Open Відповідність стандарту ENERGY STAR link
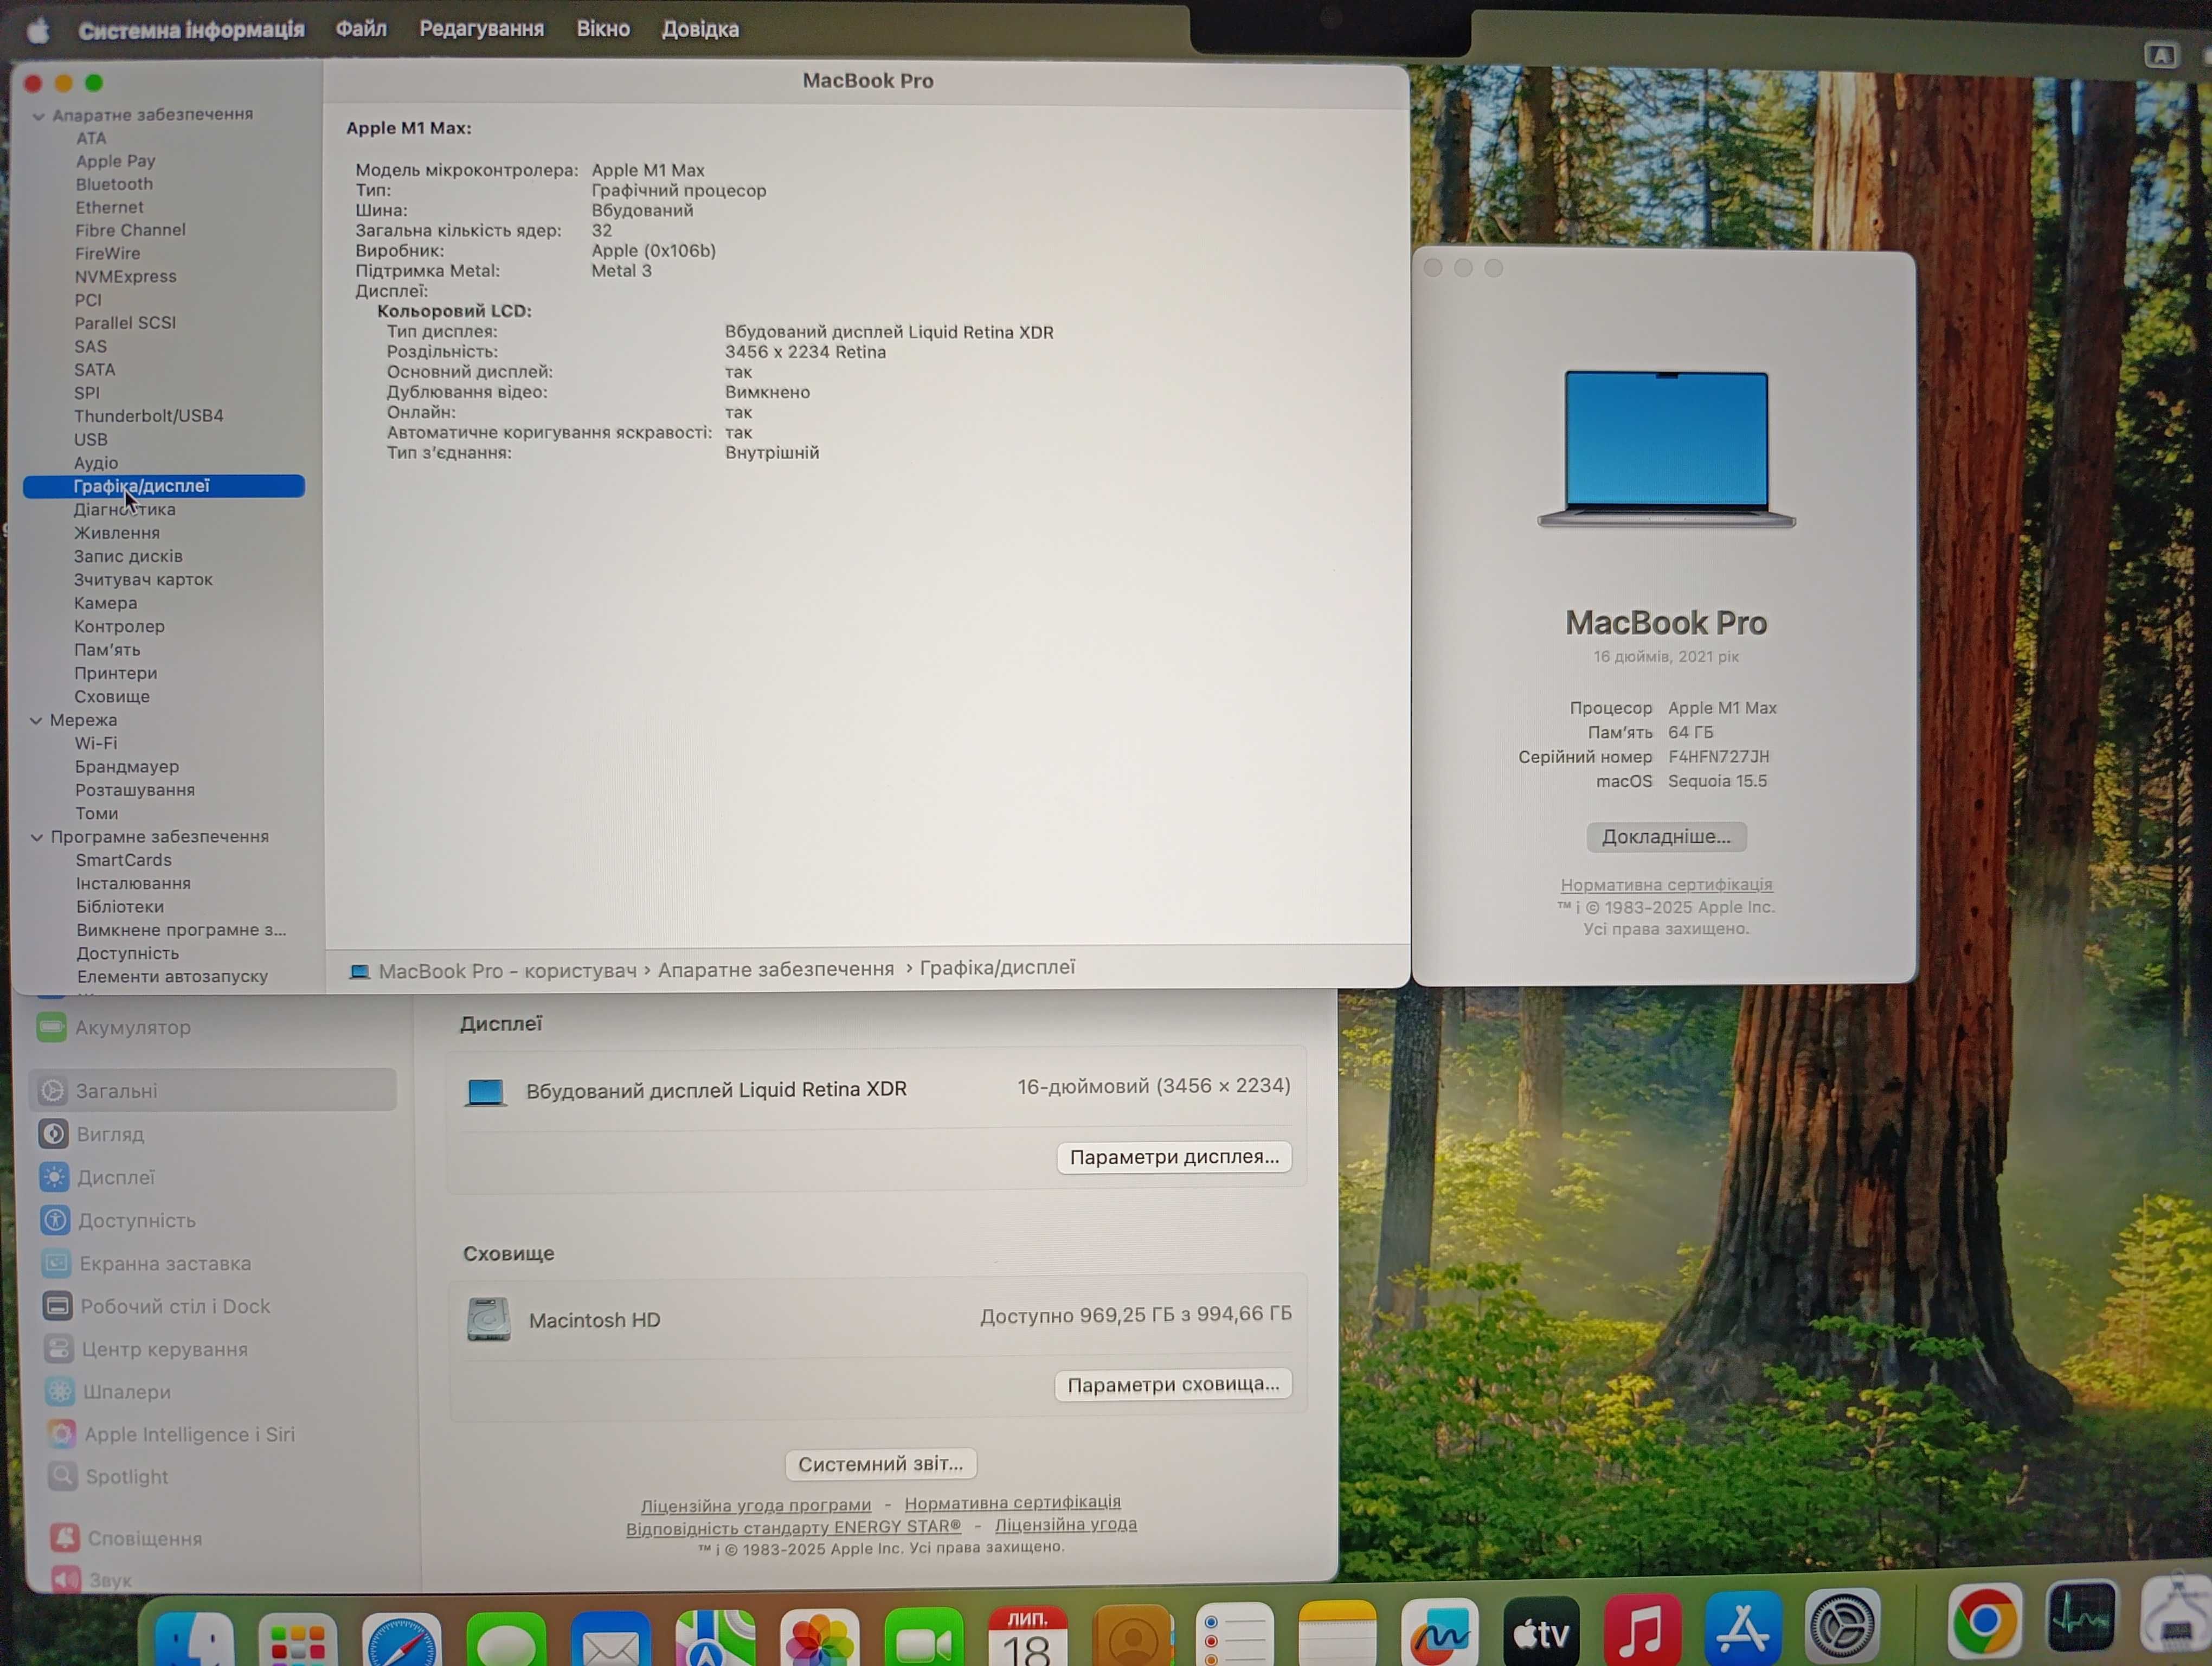The height and width of the screenshot is (1666, 2212). pos(793,1527)
